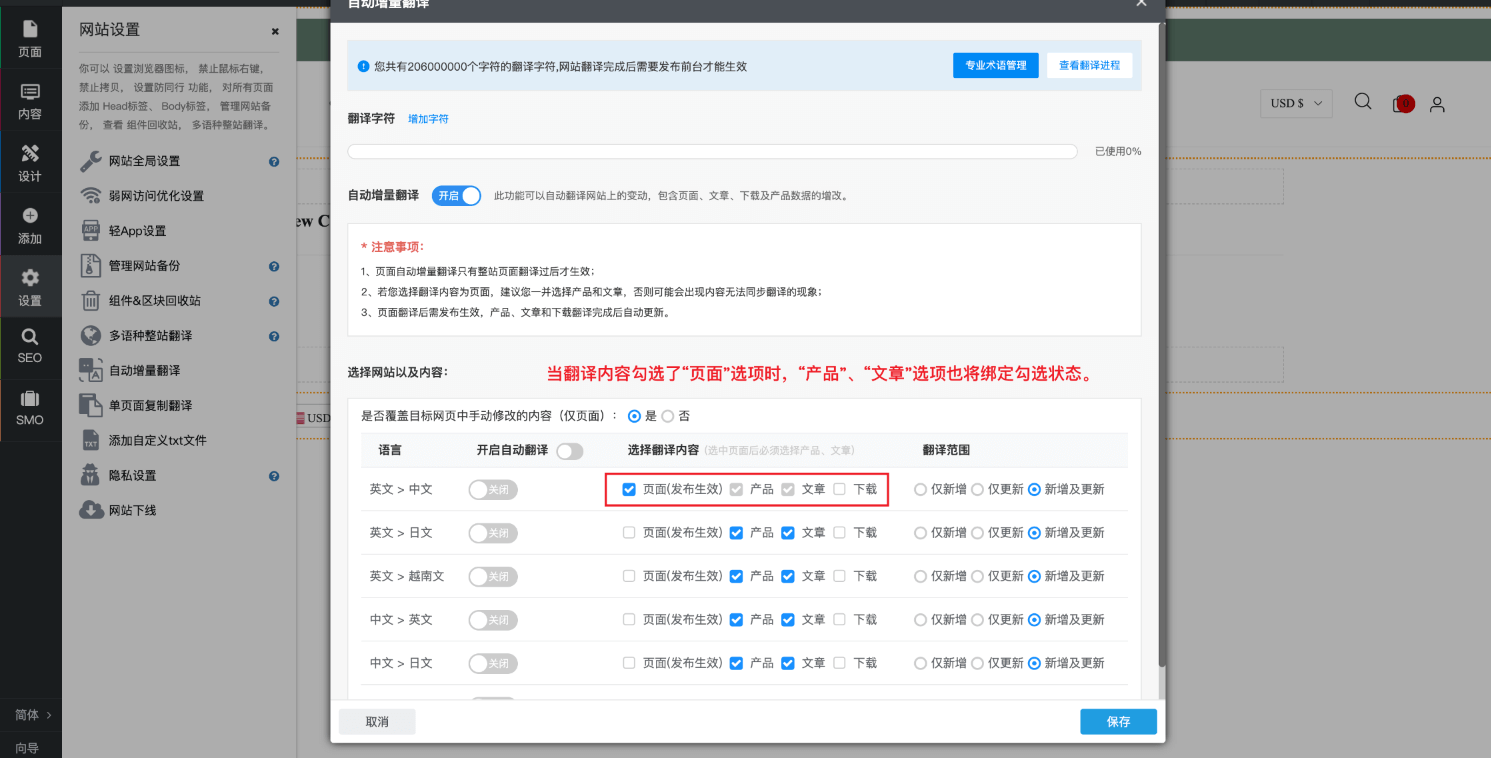This screenshot has height=758, width=1491.
Task: Select 多语种整站翻译 in settings list
Action: tap(150, 336)
